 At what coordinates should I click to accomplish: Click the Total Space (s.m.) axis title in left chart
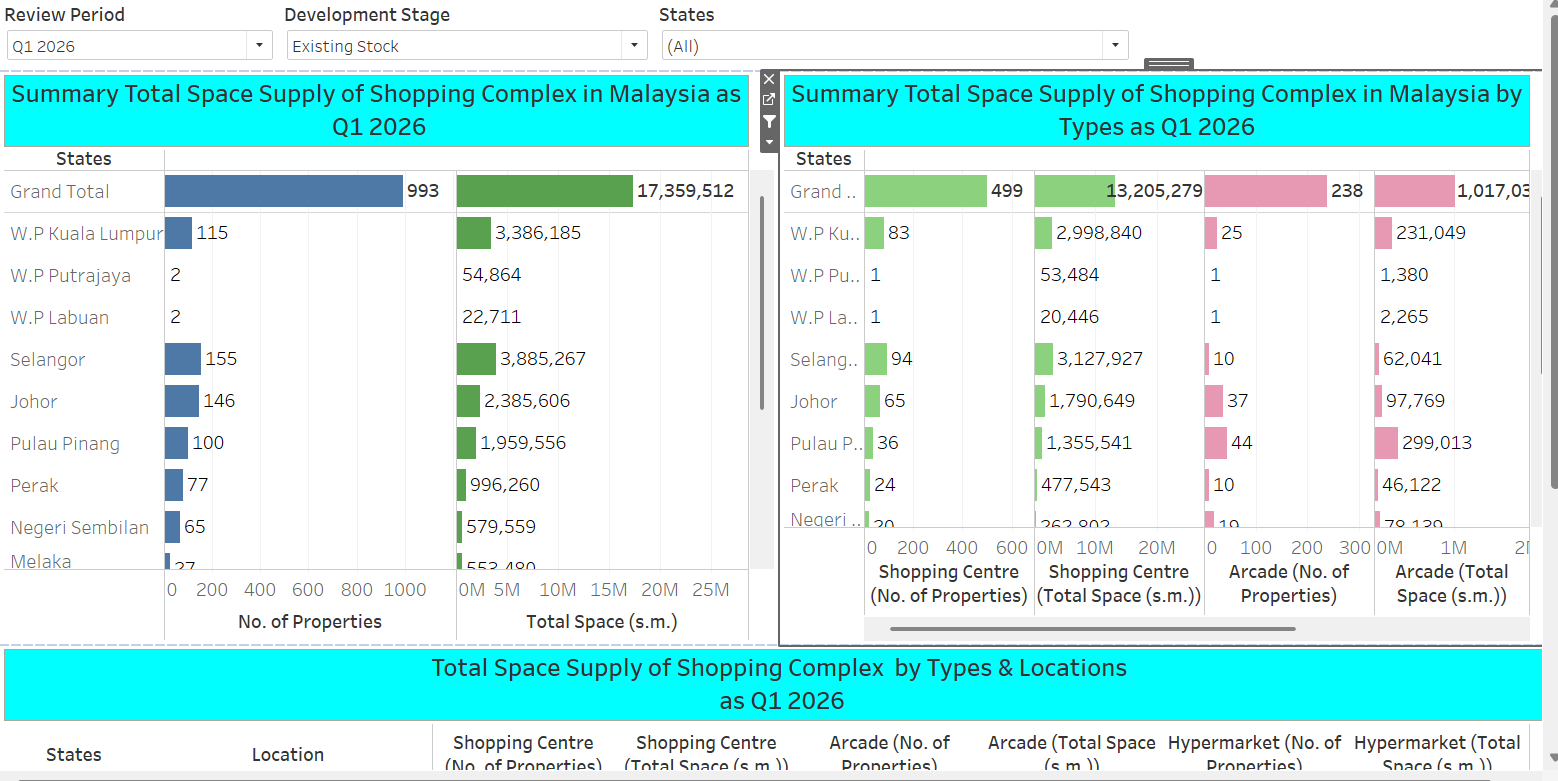pos(602,622)
